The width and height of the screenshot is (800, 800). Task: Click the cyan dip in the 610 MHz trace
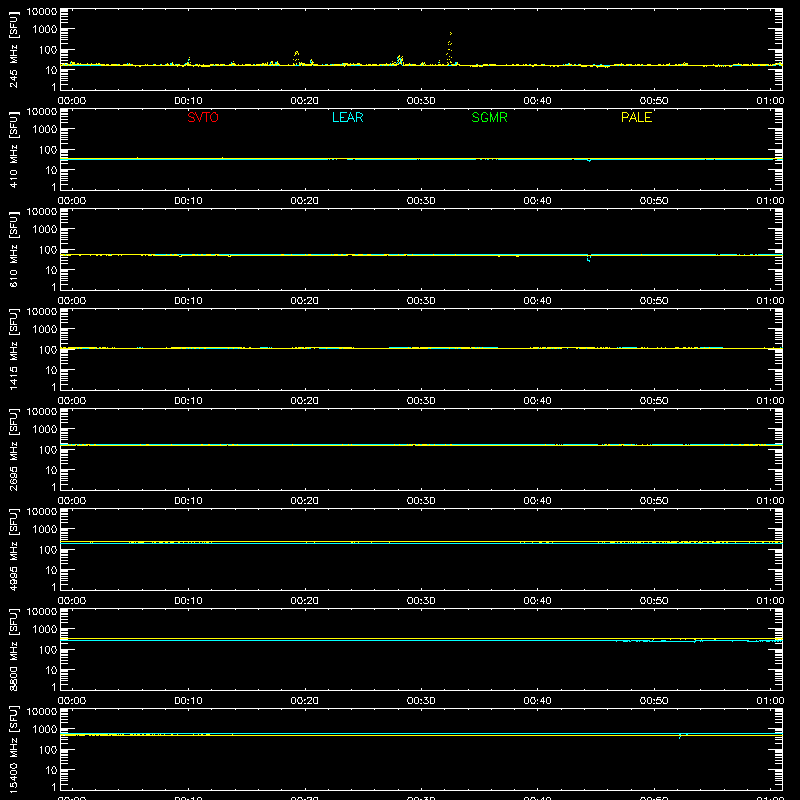589,258
